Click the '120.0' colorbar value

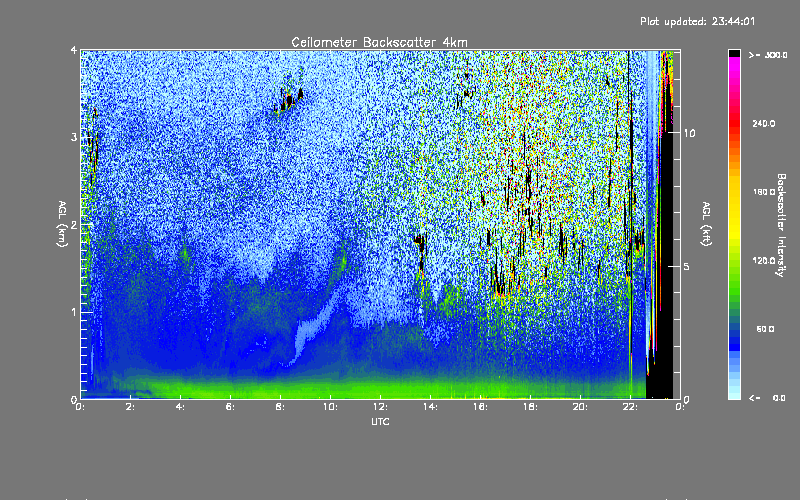click(764, 261)
